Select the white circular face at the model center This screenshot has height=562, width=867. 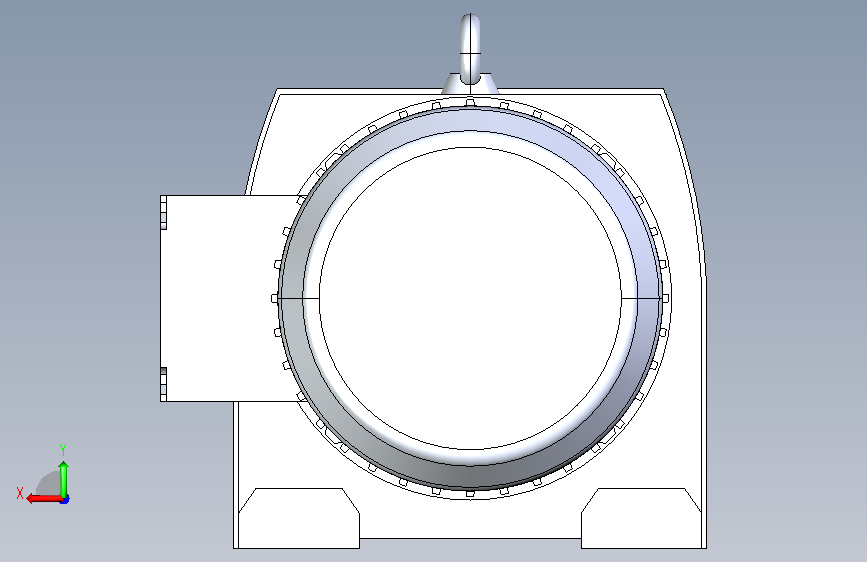click(470, 298)
